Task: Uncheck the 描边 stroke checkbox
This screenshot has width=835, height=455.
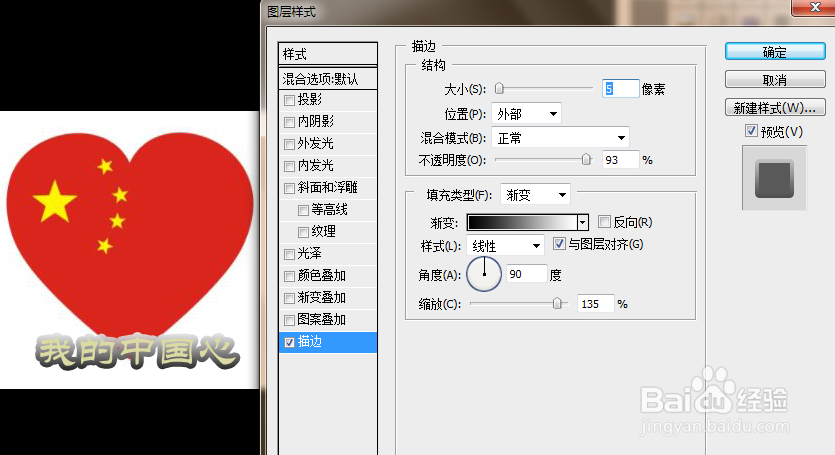Action: (289, 342)
